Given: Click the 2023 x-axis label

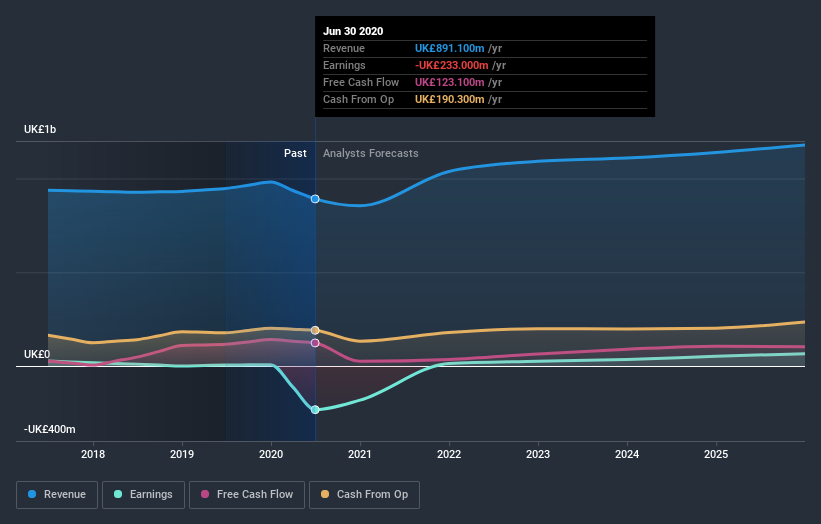Looking at the screenshot, I should (x=538, y=454).
